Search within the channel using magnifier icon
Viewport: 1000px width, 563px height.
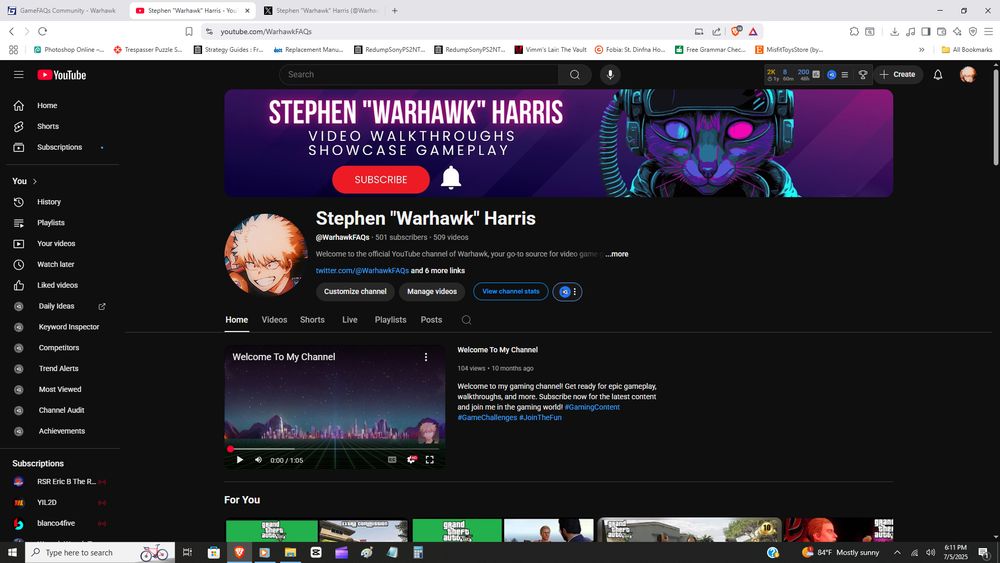466,320
